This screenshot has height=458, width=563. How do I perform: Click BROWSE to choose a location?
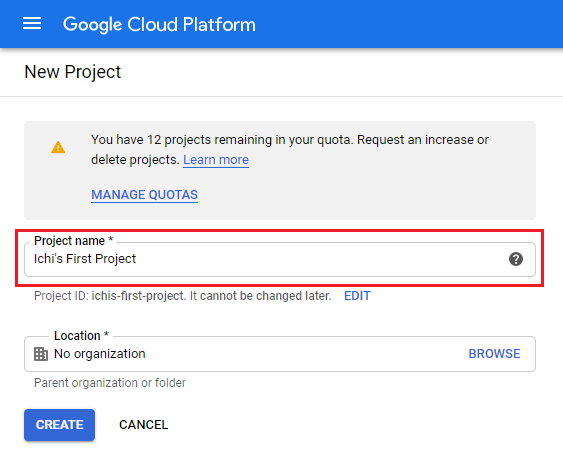tap(494, 354)
